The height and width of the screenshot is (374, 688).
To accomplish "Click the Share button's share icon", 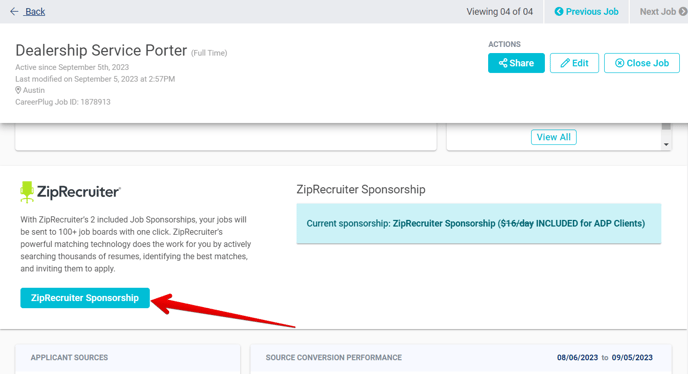I will (x=503, y=63).
